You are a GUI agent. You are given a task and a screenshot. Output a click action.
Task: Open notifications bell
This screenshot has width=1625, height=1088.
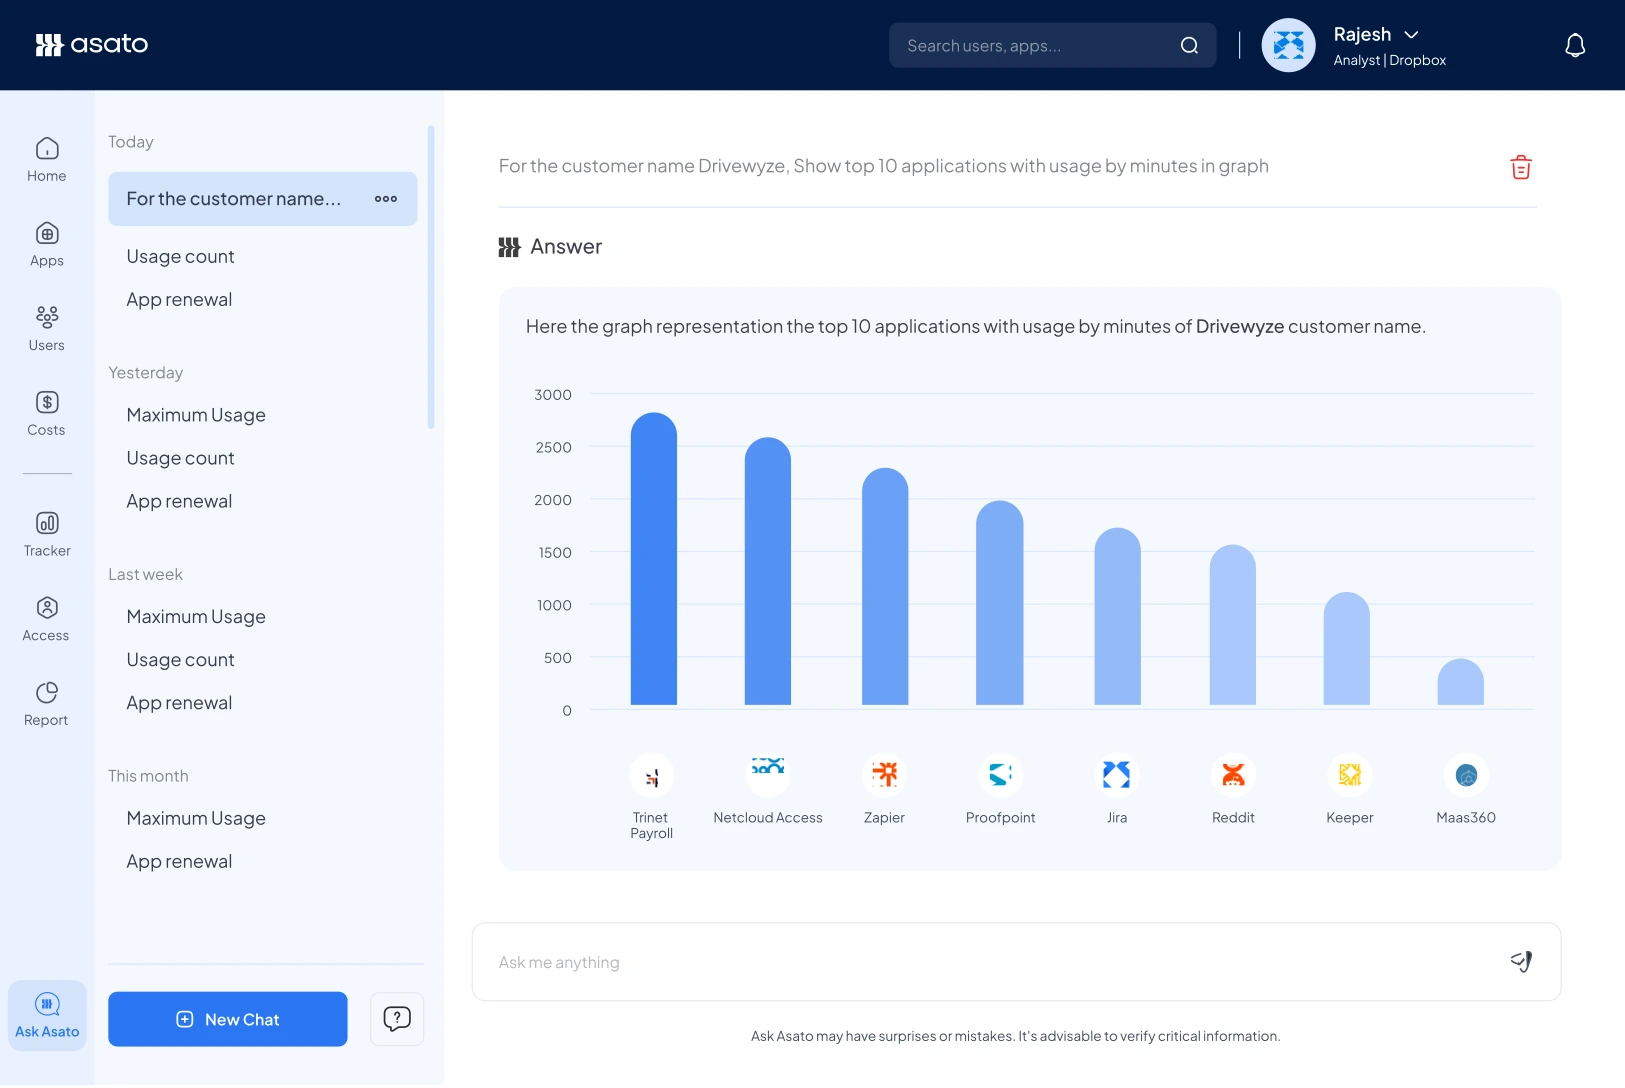tap(1575, 45)
